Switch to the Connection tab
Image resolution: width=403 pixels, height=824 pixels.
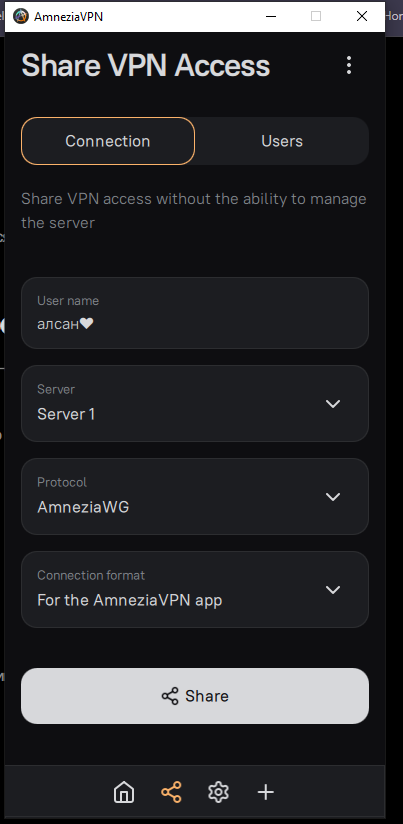pyautogui.click(x=108, y=141)
